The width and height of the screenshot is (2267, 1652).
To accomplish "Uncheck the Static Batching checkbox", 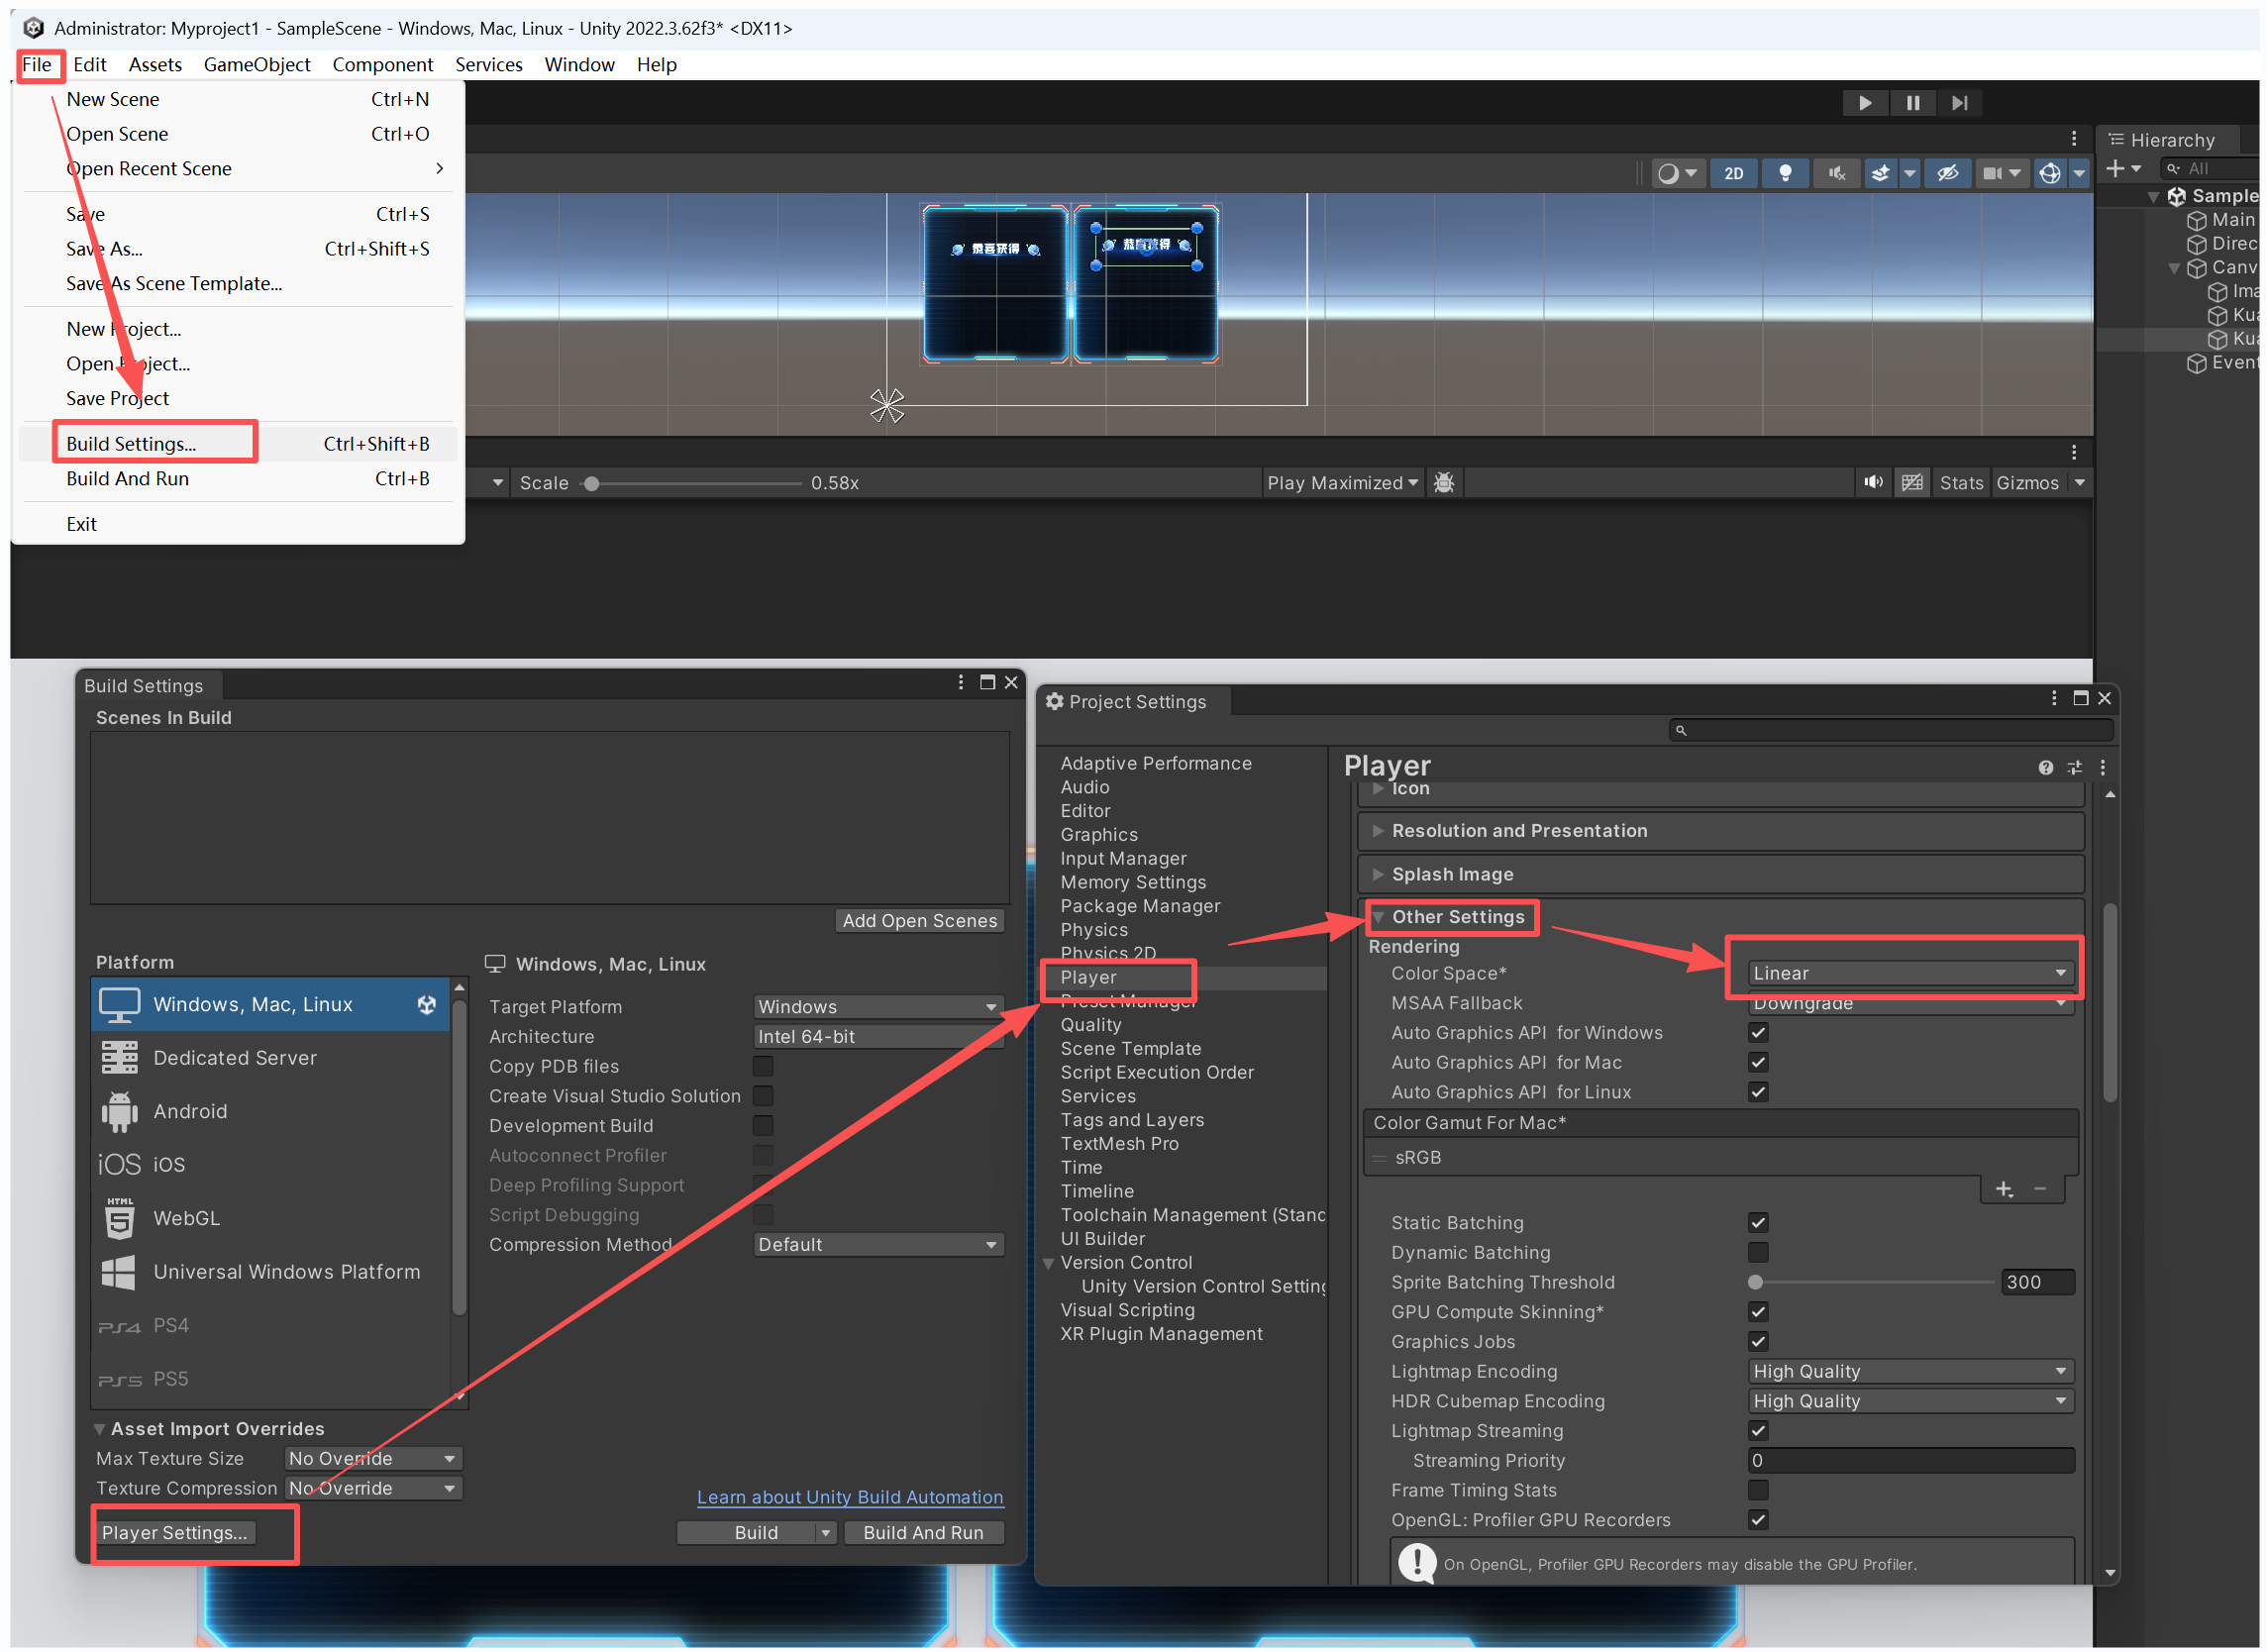I will point(1758,1222).
